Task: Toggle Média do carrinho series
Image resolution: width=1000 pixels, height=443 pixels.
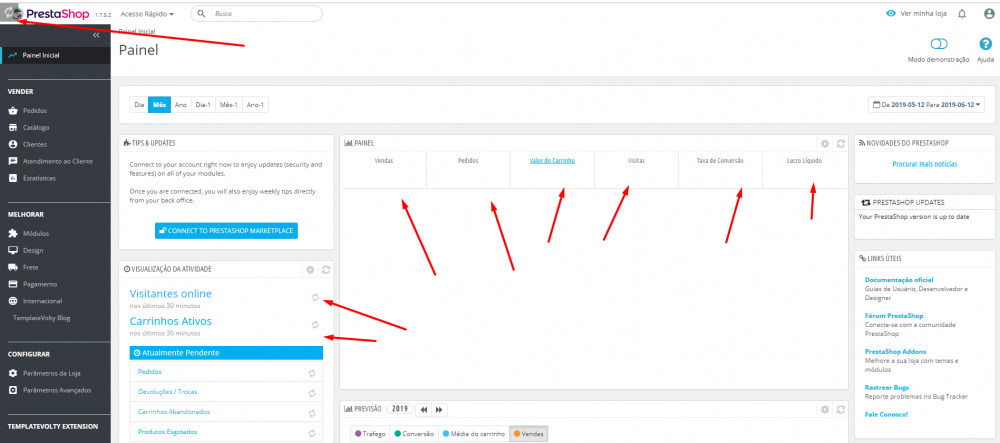Action: [473, 433]
